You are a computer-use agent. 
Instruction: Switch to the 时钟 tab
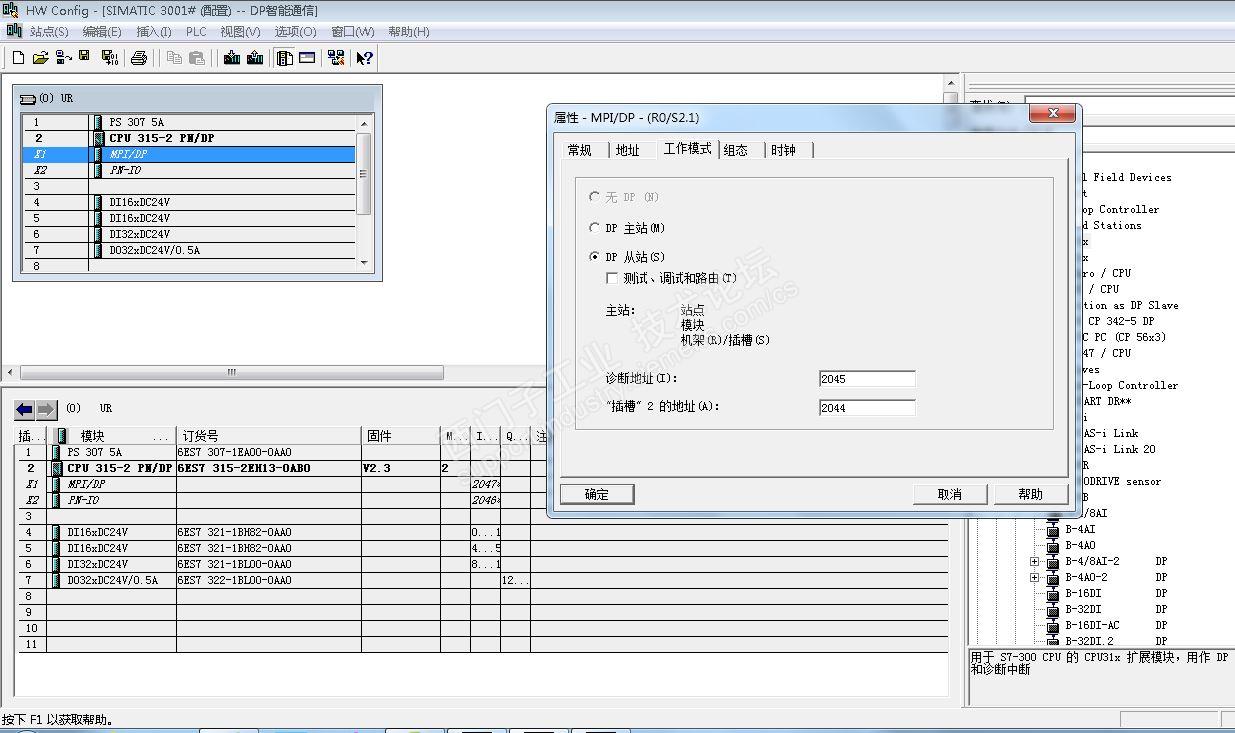pyautogui.click(x=784, y=150)
